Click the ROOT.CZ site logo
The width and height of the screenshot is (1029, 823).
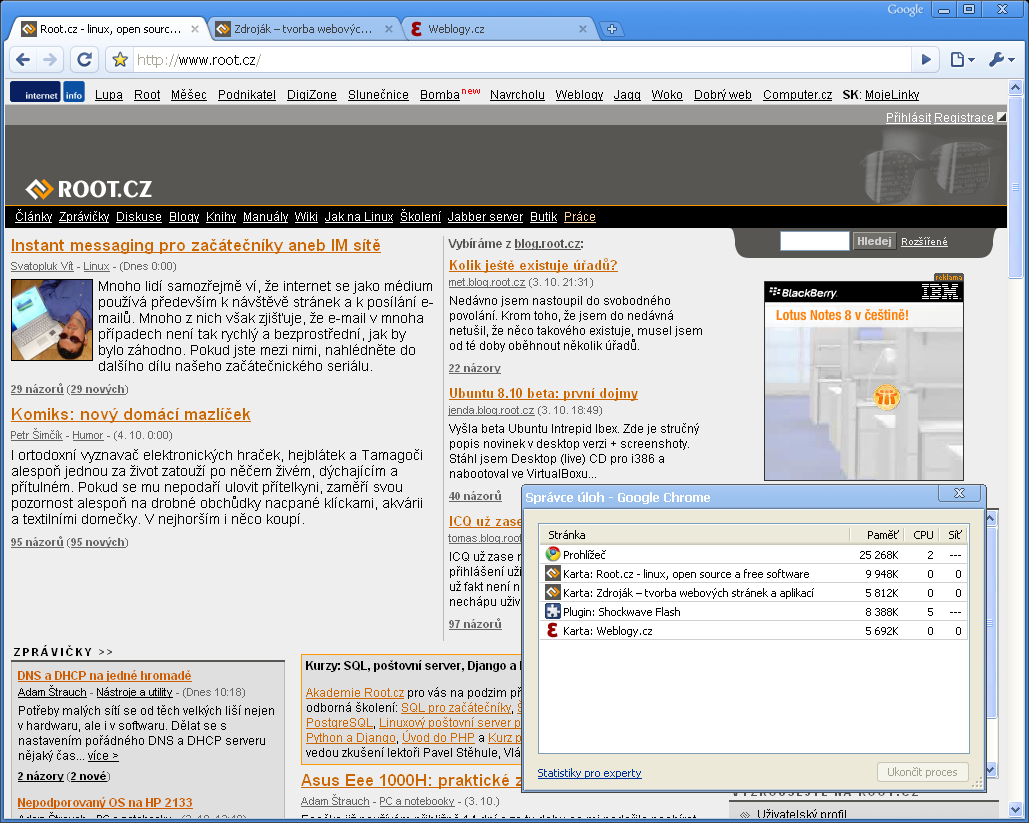89,189
